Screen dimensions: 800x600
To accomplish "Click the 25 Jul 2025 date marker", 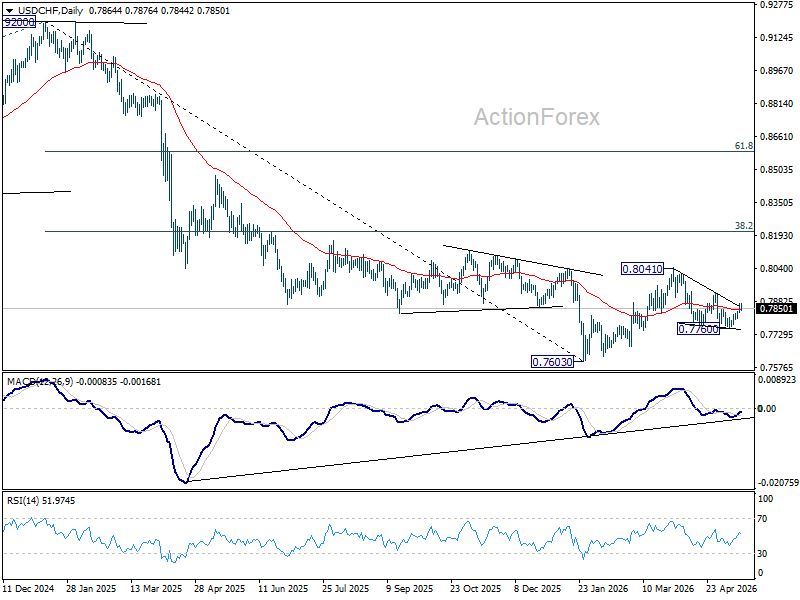I will (x=346, y=589).
